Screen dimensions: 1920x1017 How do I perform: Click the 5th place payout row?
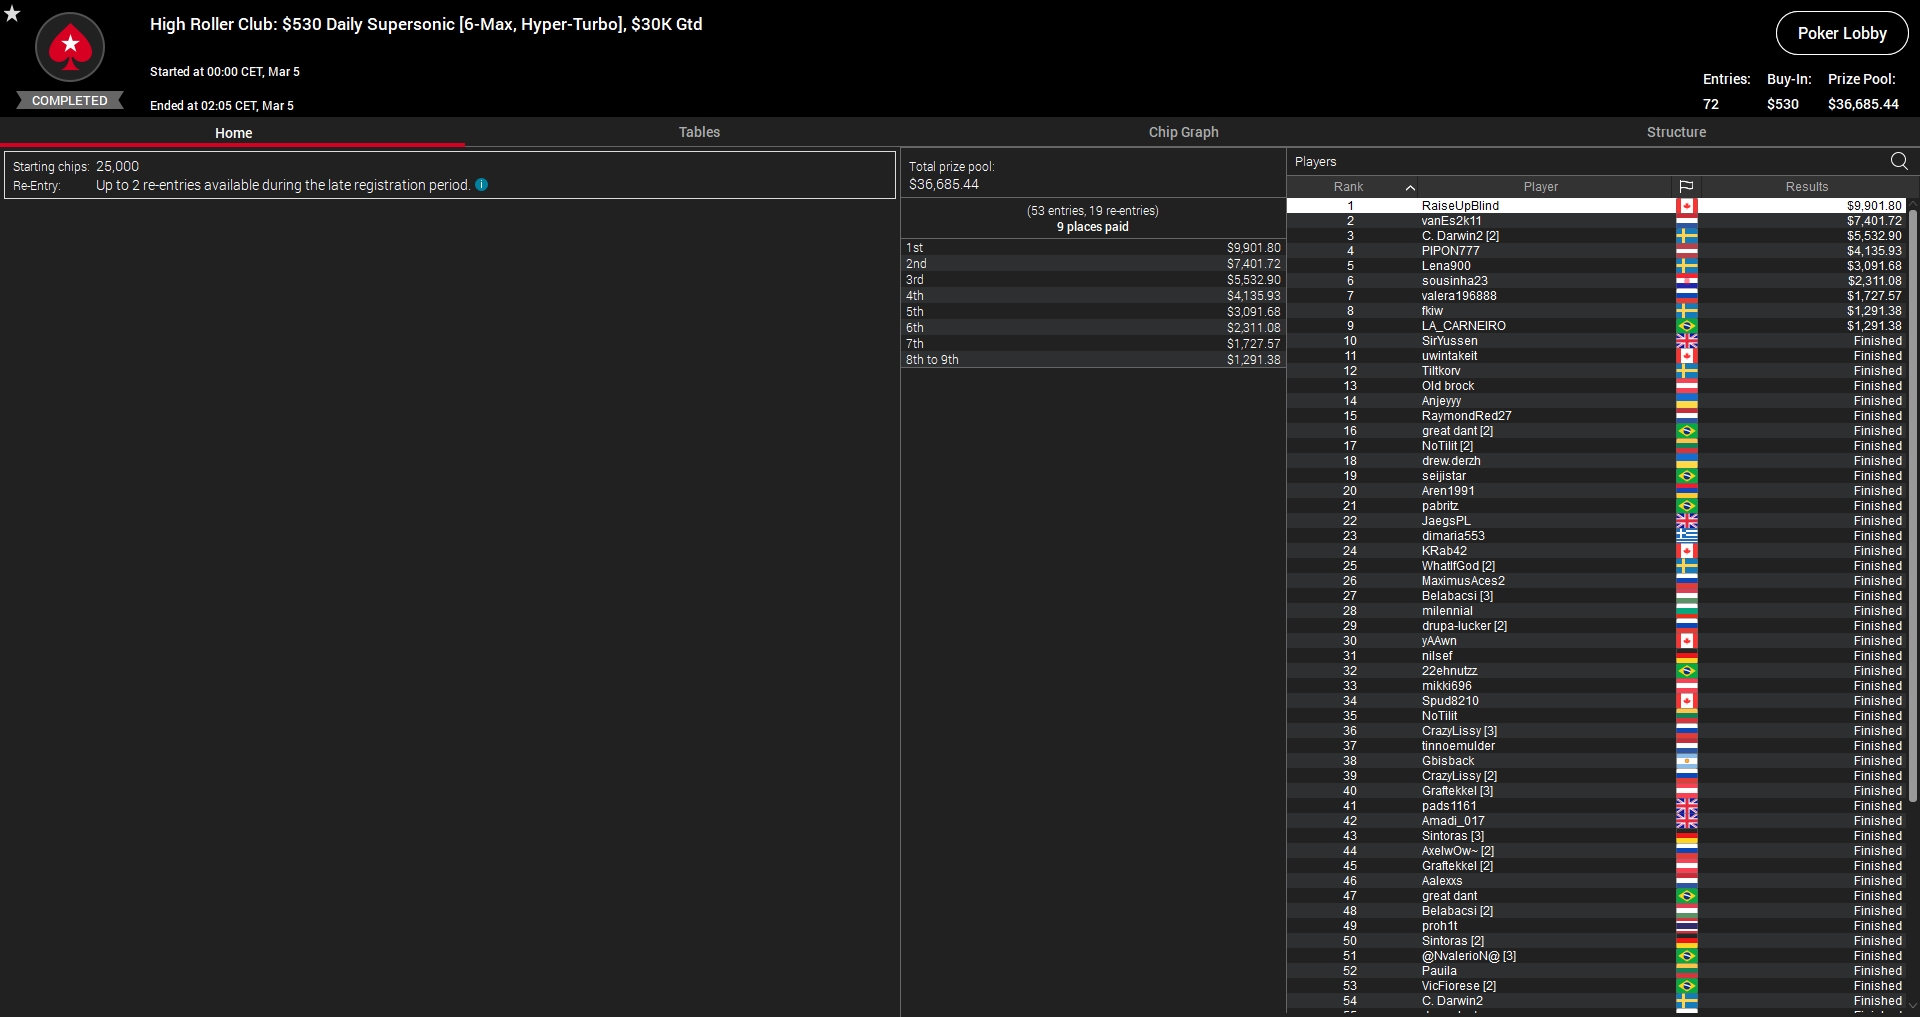1093,312
